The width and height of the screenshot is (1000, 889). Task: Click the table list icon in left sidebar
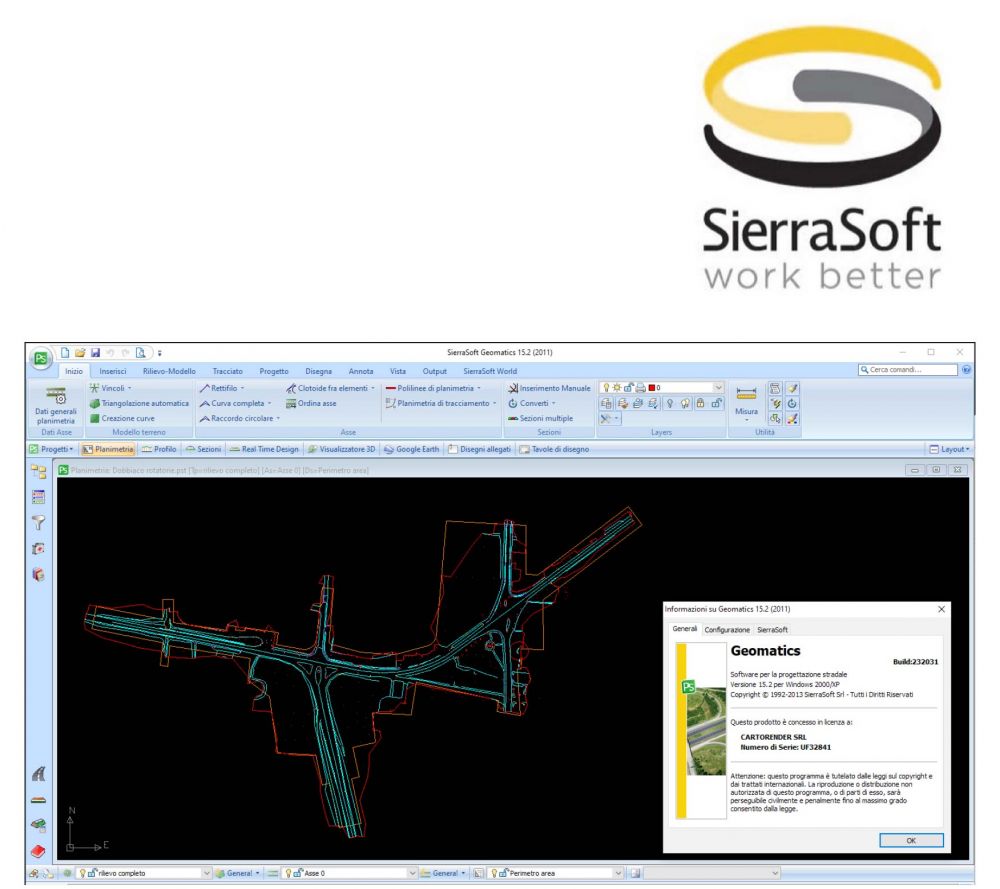tap(38, 497)
